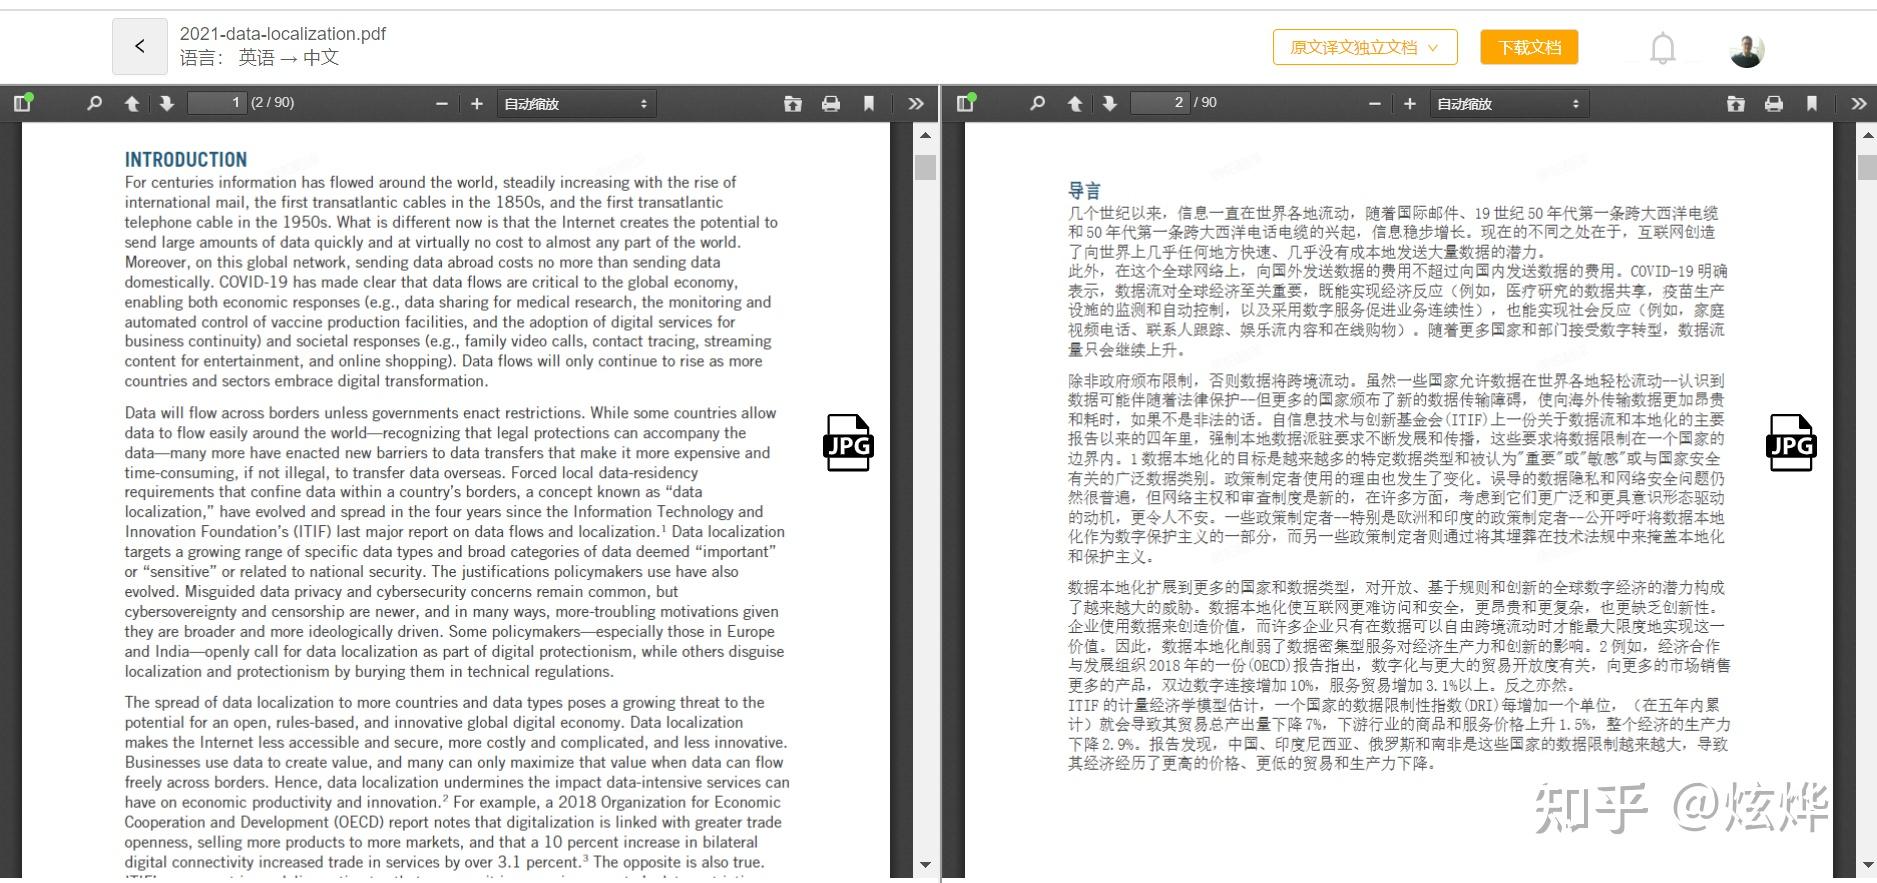This screenshot has width=1877, height=883.
Task: Click JPG export icon on left document
Action: click(x=848, y=442)
